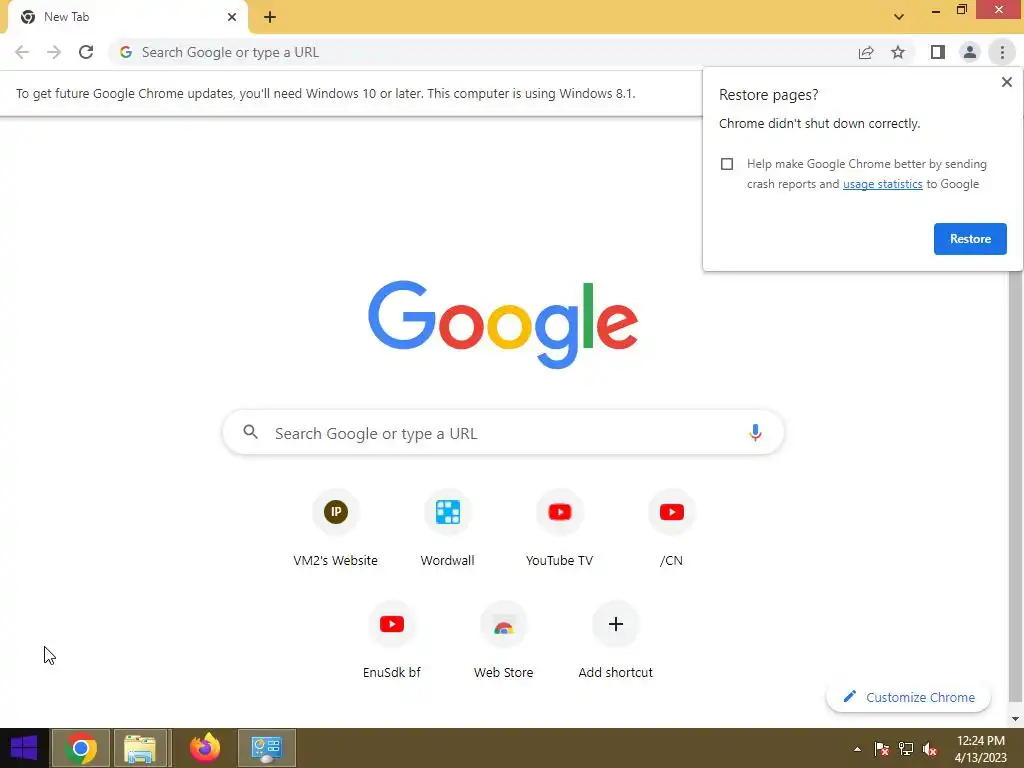Open the /CN YouTube shortcut
Image resolution: width=1024 pixels, height=768 pixels.
point(671,529)
